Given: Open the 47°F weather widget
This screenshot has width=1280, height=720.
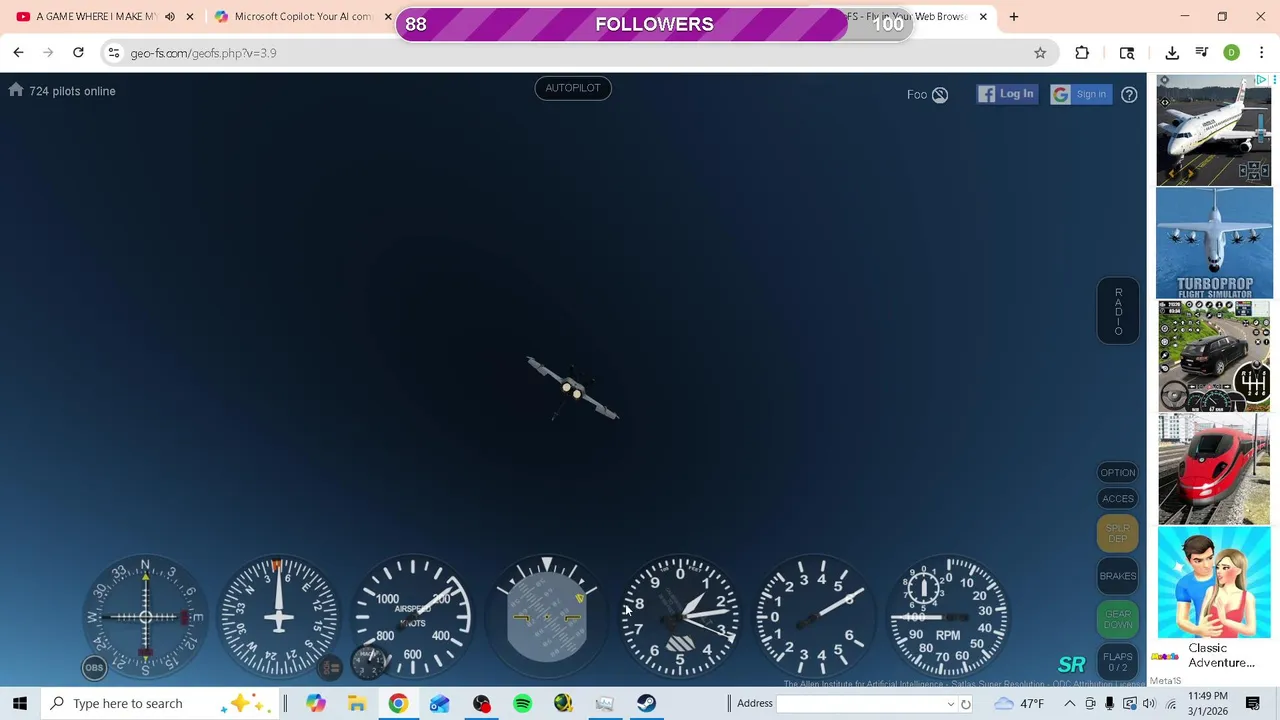Looking at the screenshot, I should [x=1020, y=703].
